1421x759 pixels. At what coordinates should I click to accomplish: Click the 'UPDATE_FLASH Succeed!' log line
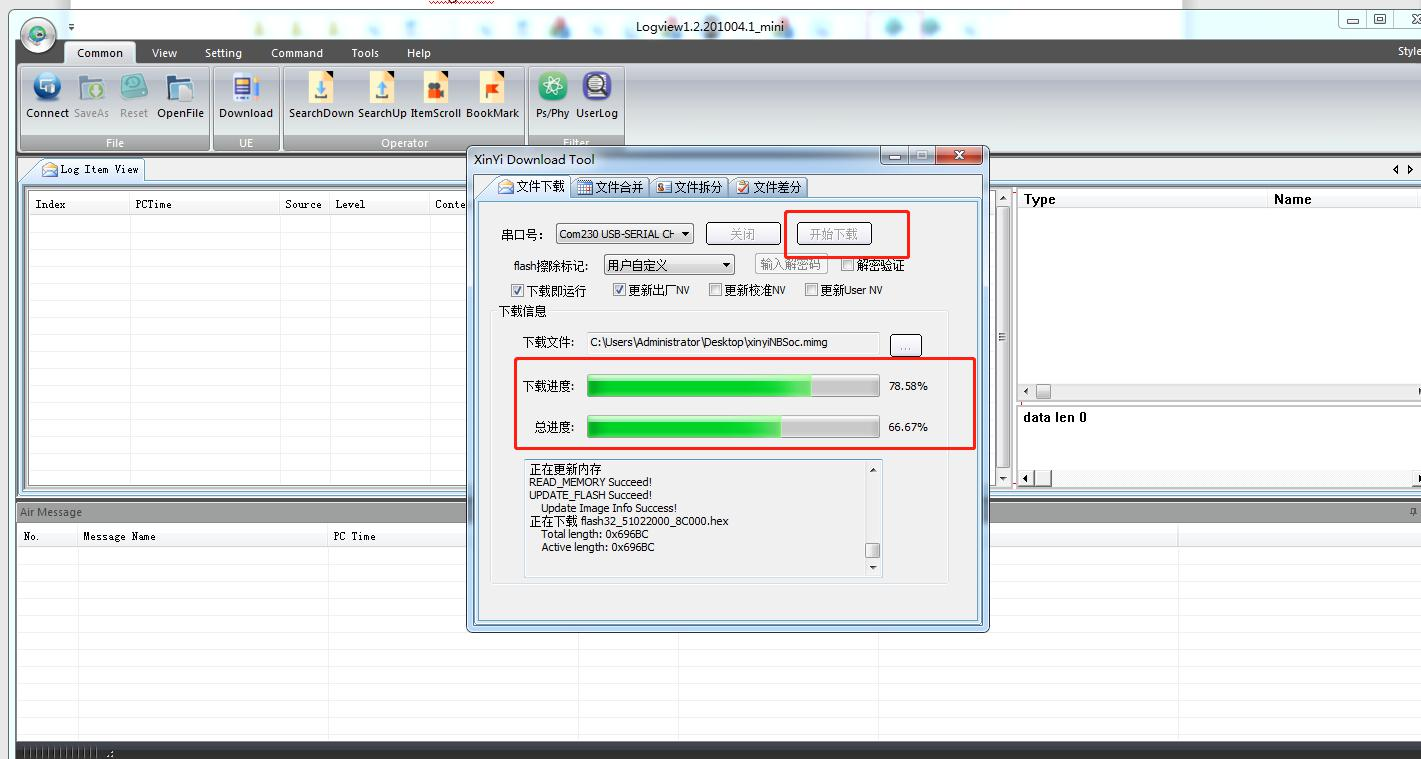click(590, 495)
